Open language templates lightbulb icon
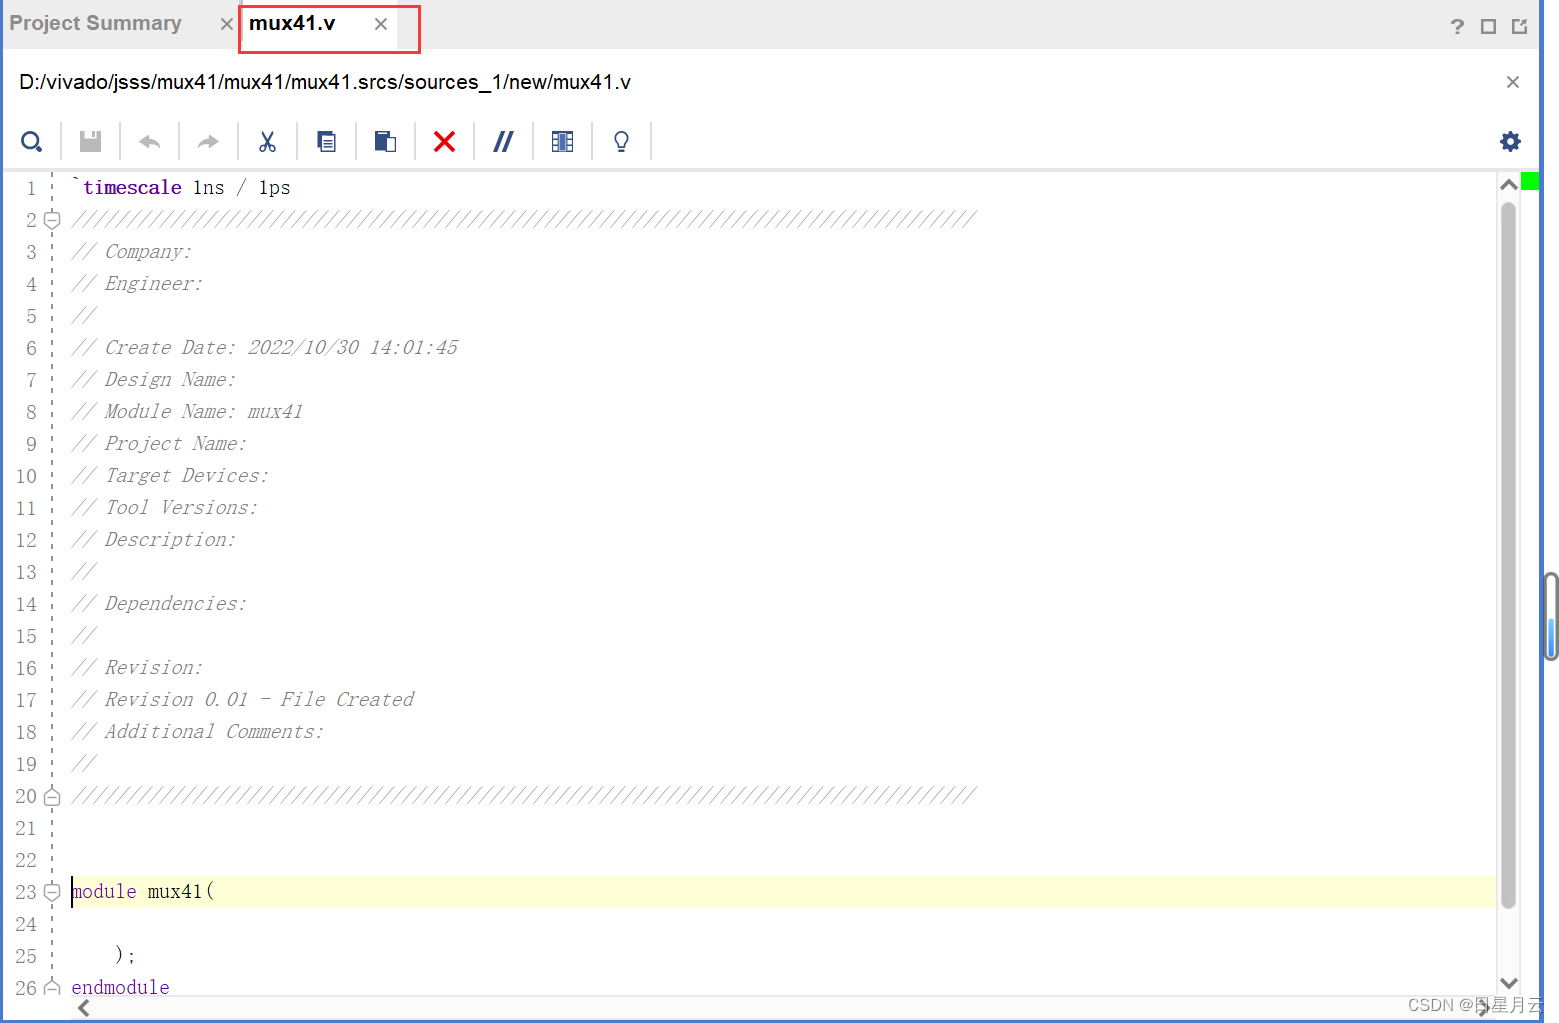 click(621, 141)
